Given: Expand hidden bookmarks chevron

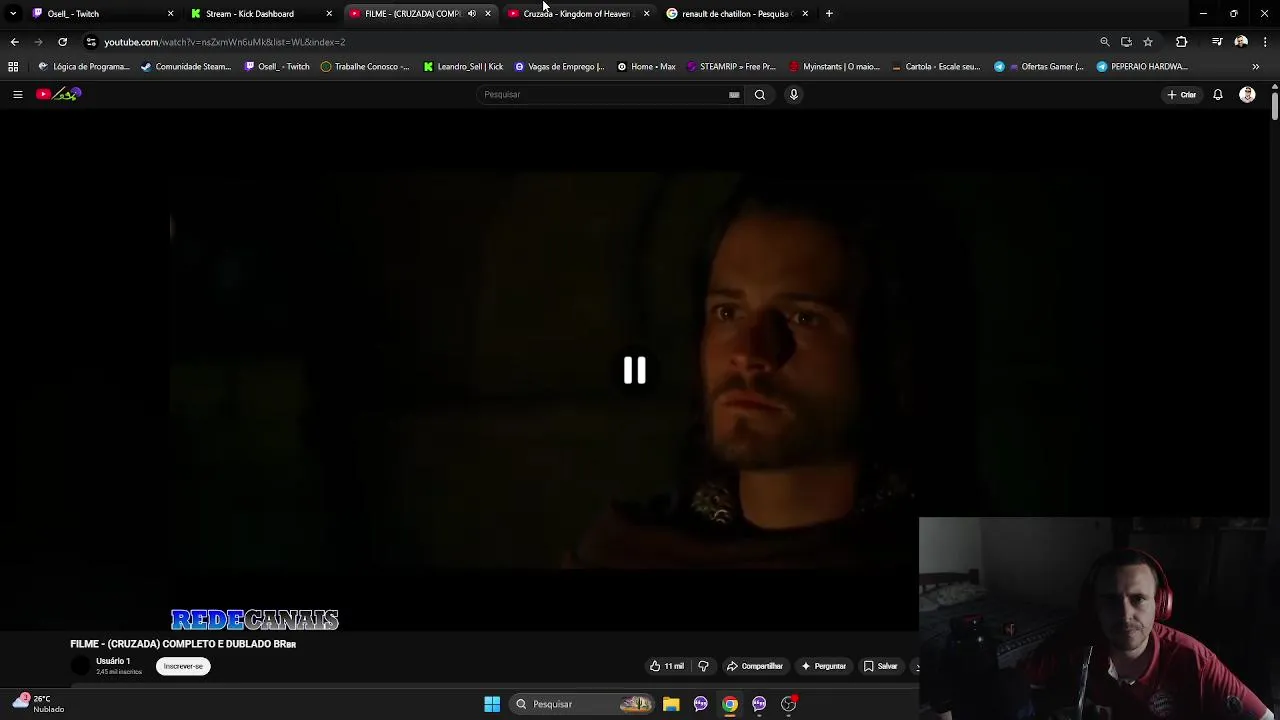Looking at the screenshot, I should point(1255,67).
